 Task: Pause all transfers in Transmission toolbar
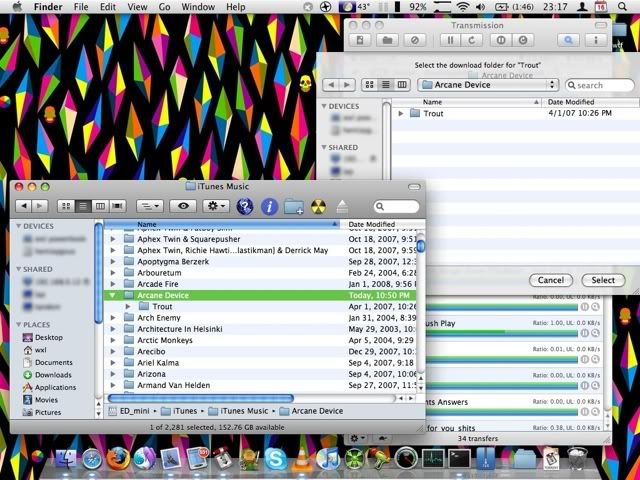tap(450, 40)
